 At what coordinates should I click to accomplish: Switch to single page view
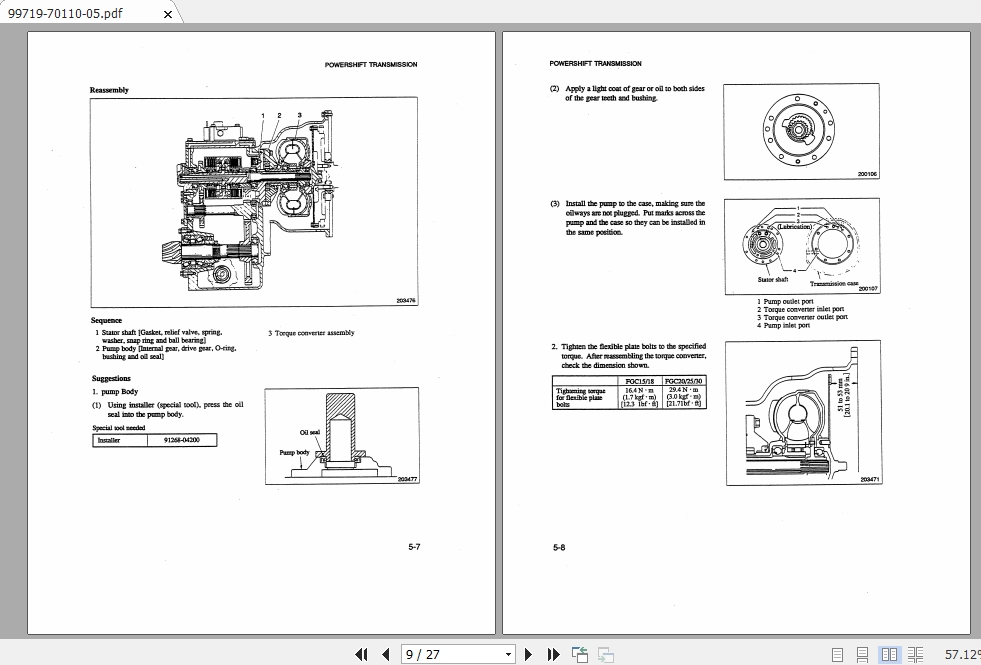(837, 655)
